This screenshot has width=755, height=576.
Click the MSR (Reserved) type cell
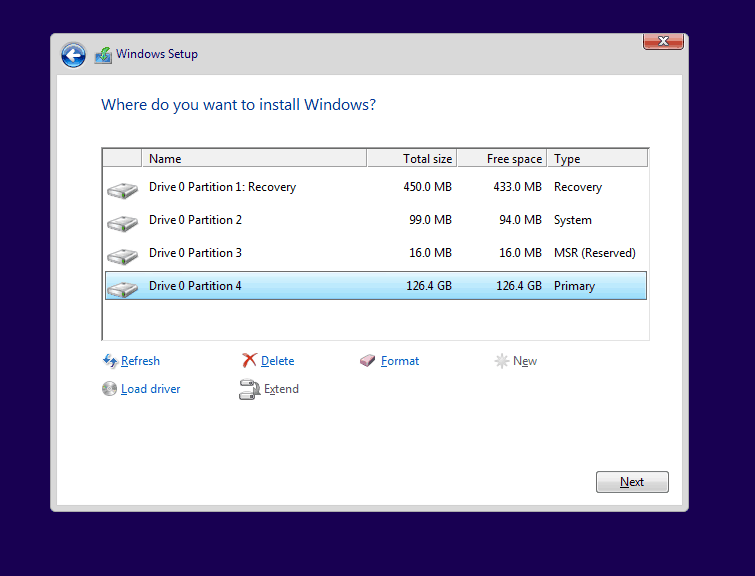(x=595, y=253)
